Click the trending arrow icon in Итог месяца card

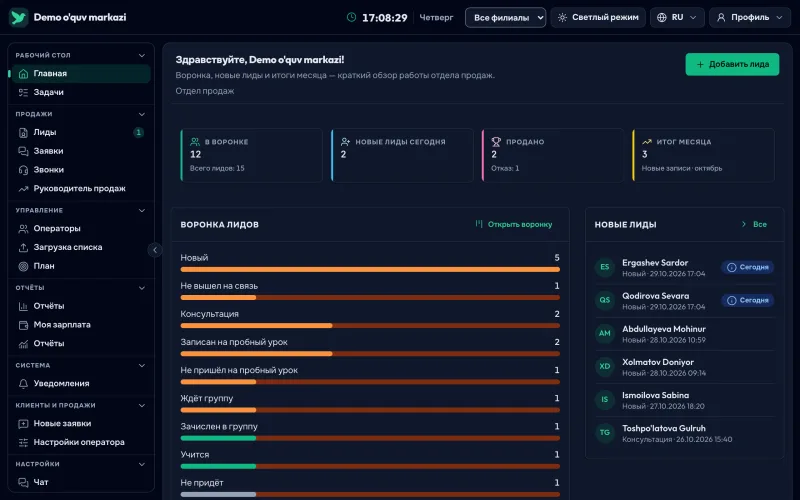646,142
